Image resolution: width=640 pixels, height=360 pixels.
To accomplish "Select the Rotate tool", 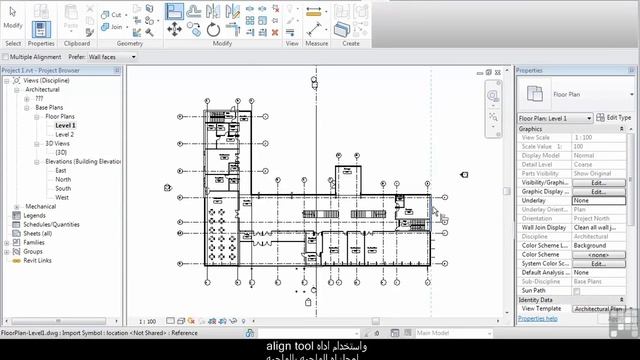I will (213, 29).
